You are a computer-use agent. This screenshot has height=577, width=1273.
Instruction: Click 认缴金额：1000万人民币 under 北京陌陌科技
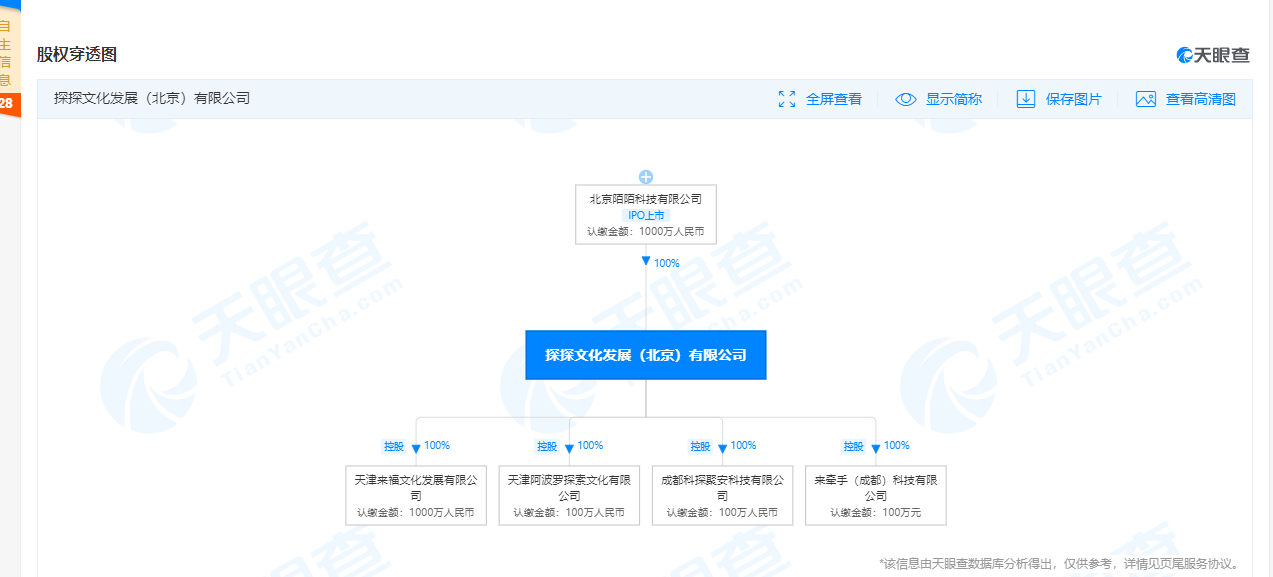click(646, 231)
